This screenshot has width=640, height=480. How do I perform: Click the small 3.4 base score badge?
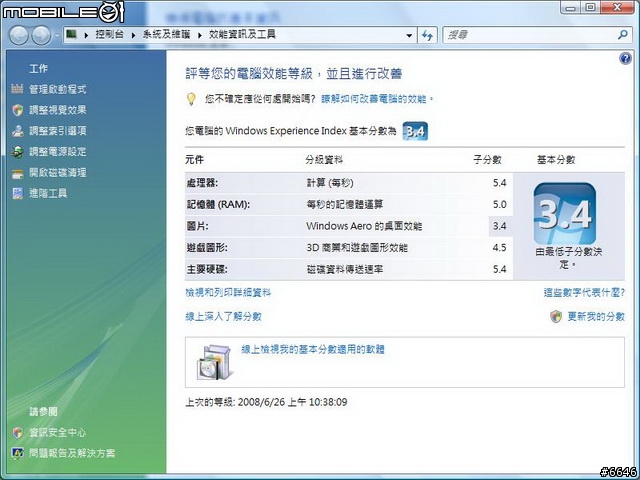415,131
